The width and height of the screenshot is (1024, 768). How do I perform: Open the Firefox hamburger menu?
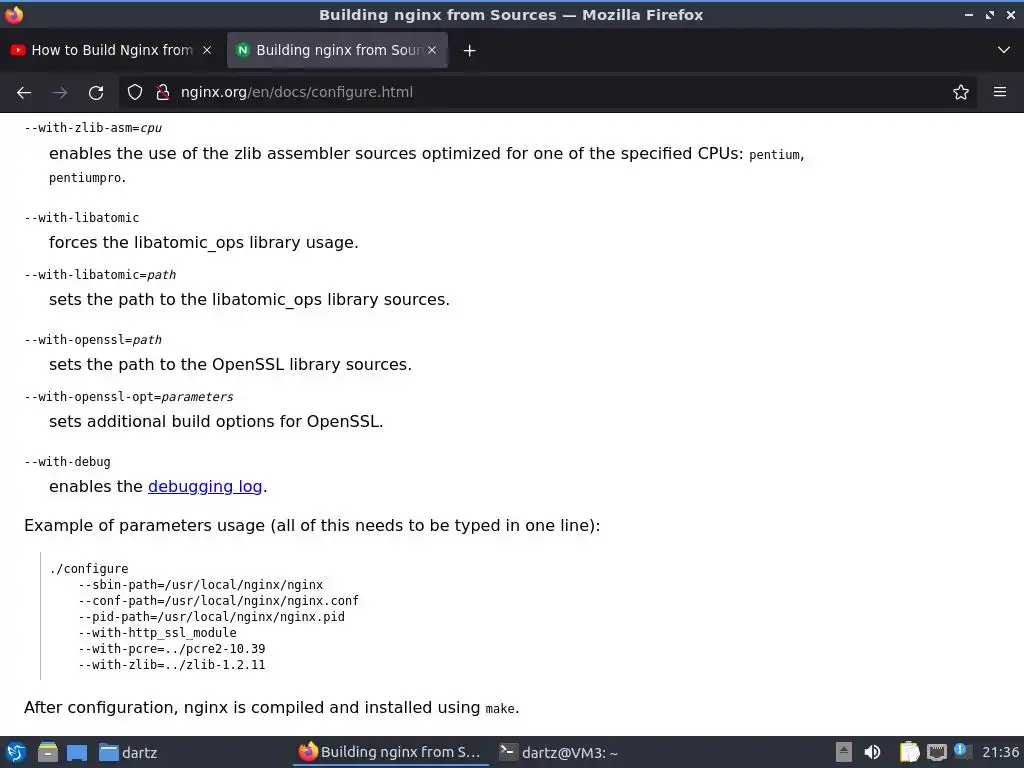pyautogui.click(x=1000, y=92)
